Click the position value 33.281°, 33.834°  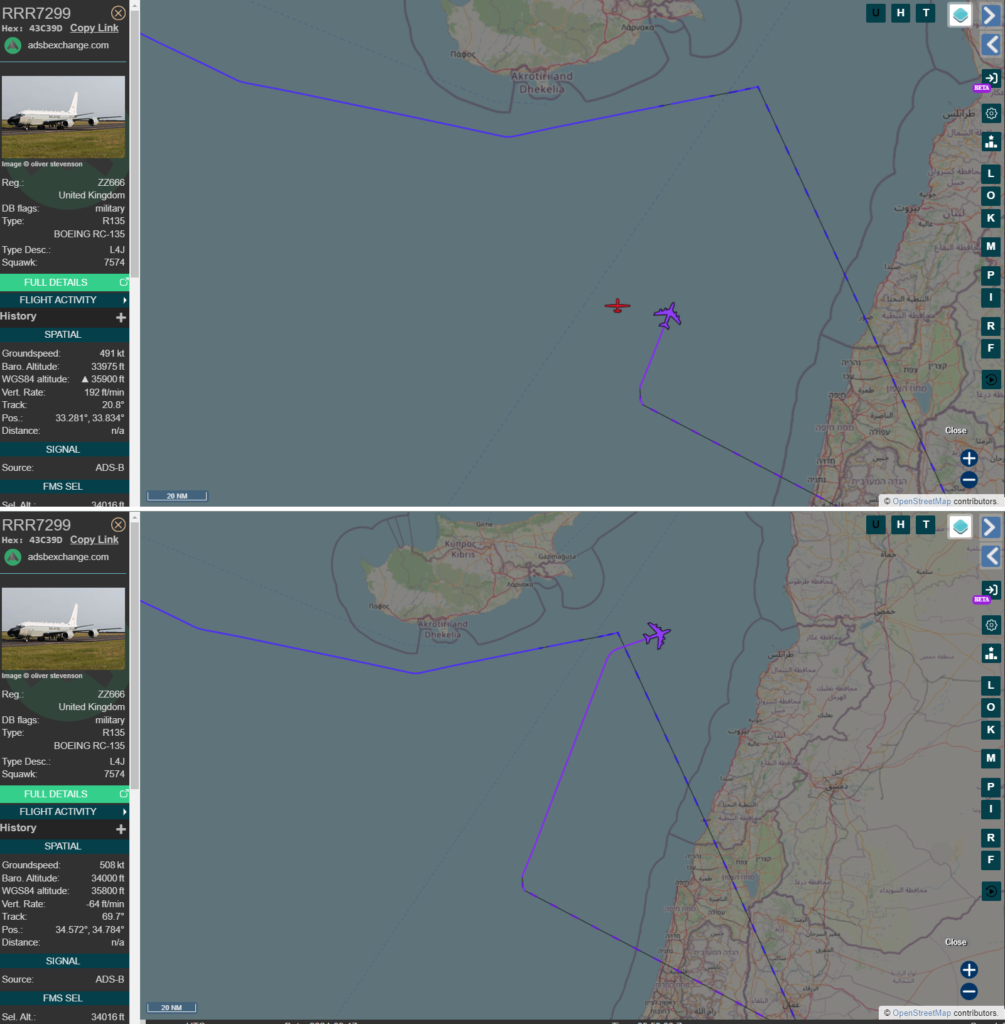pos(89,418)
